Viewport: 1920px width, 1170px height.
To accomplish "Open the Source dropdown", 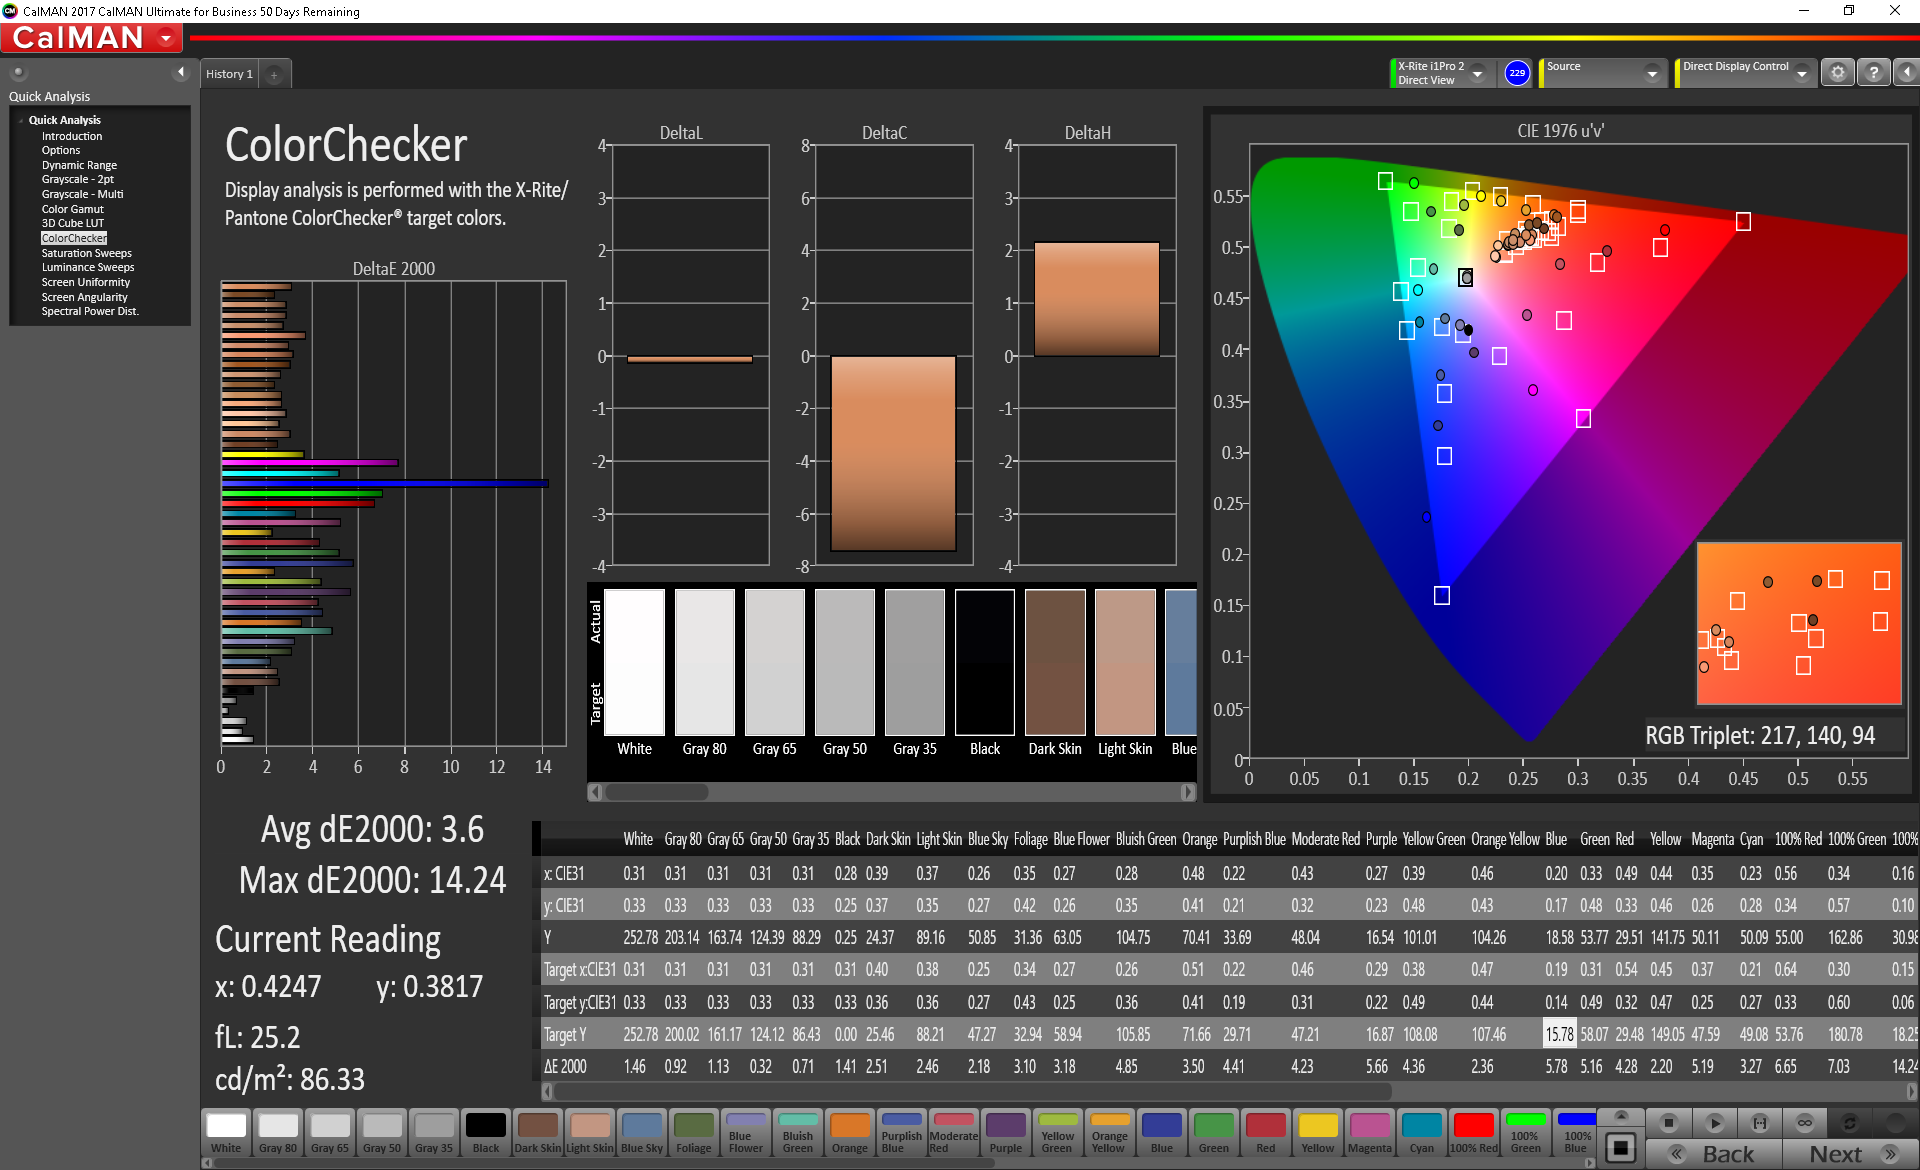I will 1651,73.
